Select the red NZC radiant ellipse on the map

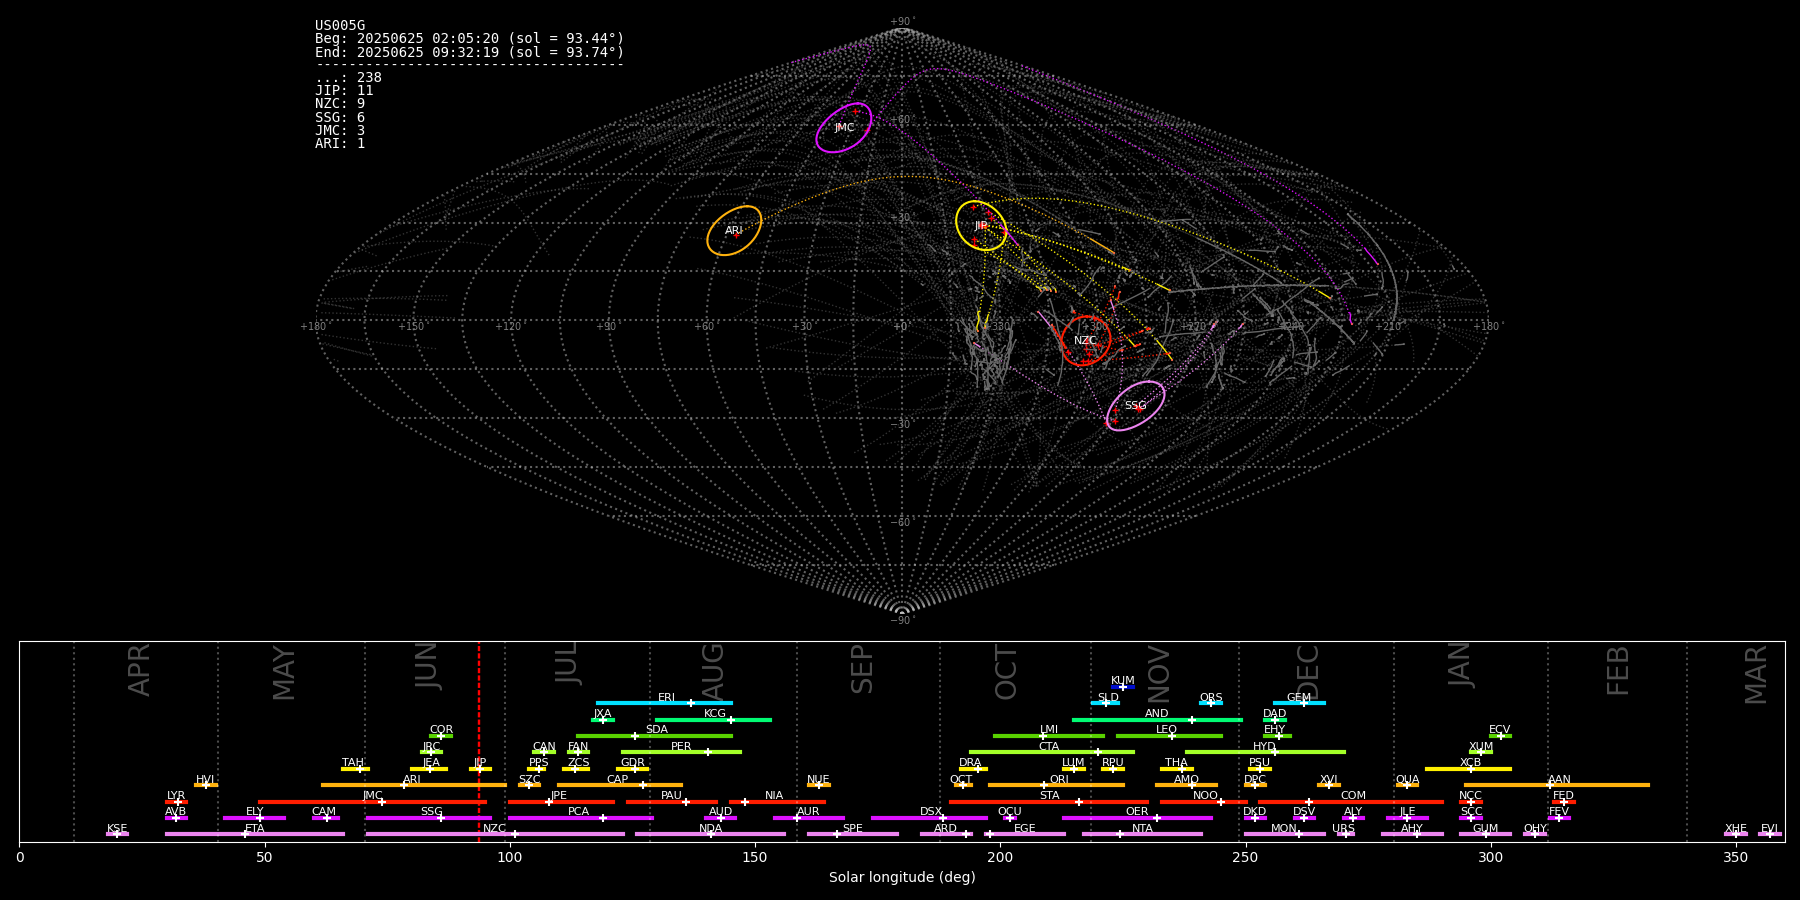pos(1085,340)
